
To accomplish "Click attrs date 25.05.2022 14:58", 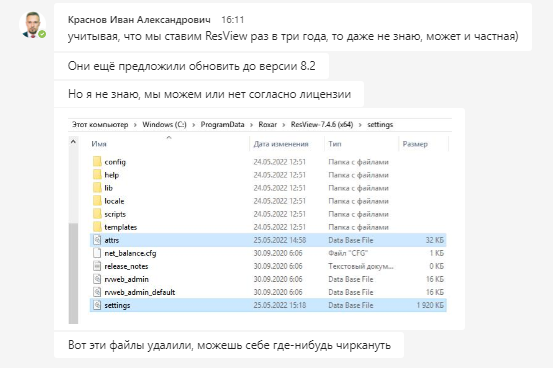I will [280, 240].
